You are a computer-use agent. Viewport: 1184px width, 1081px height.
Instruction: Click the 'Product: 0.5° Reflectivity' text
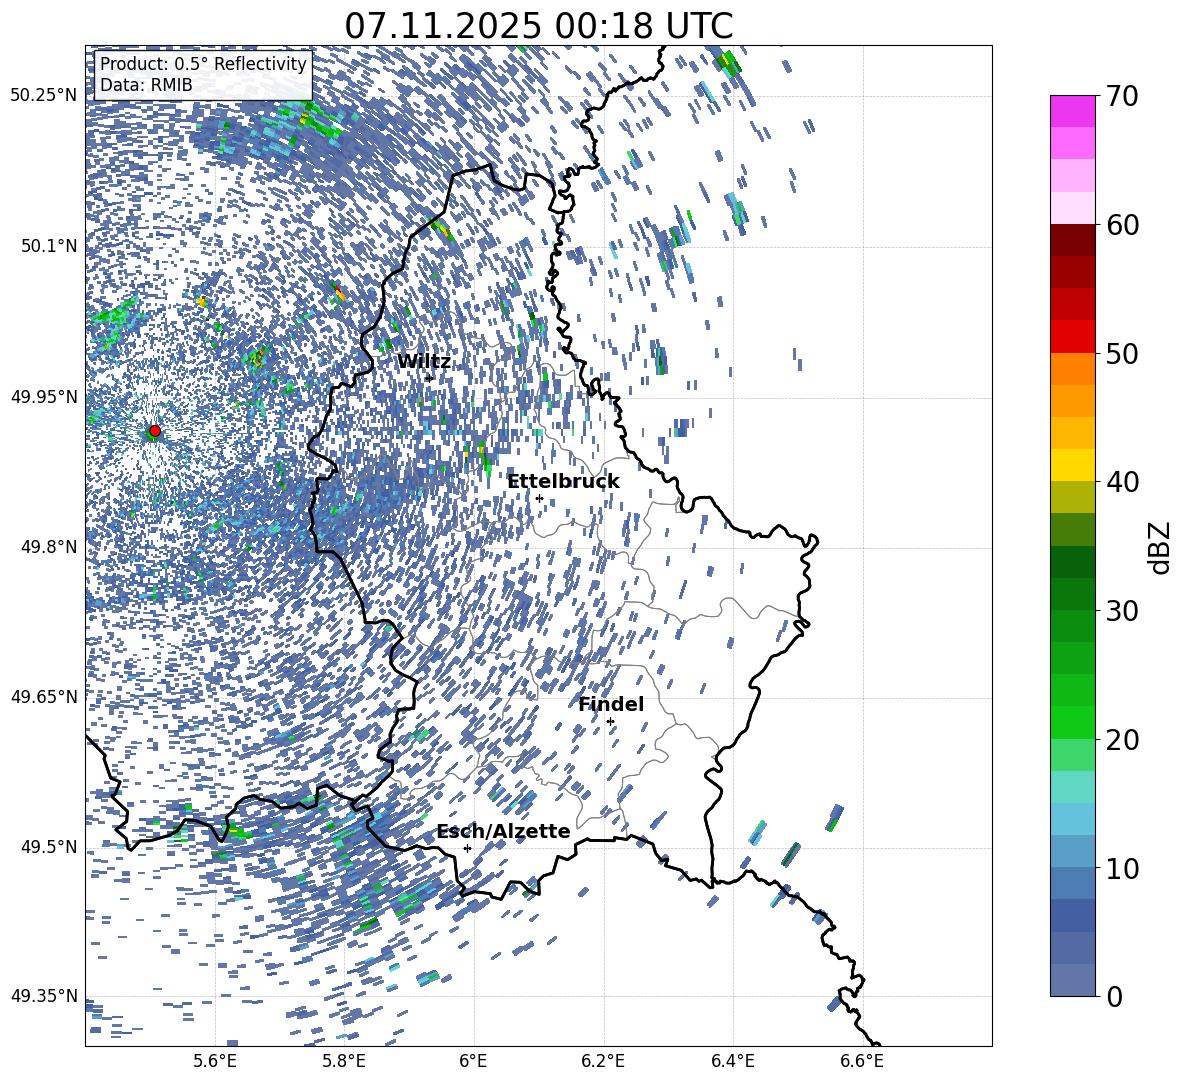(x=203, y=64)
